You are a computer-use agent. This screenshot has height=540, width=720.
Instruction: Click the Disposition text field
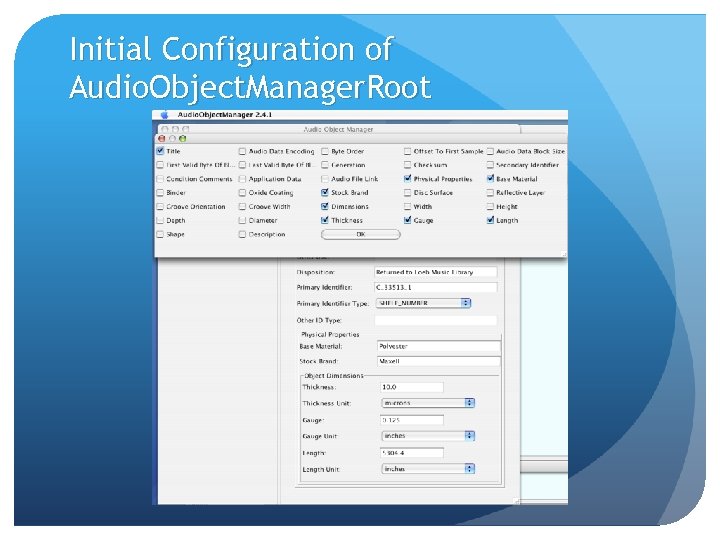click(x=435, y=272)
